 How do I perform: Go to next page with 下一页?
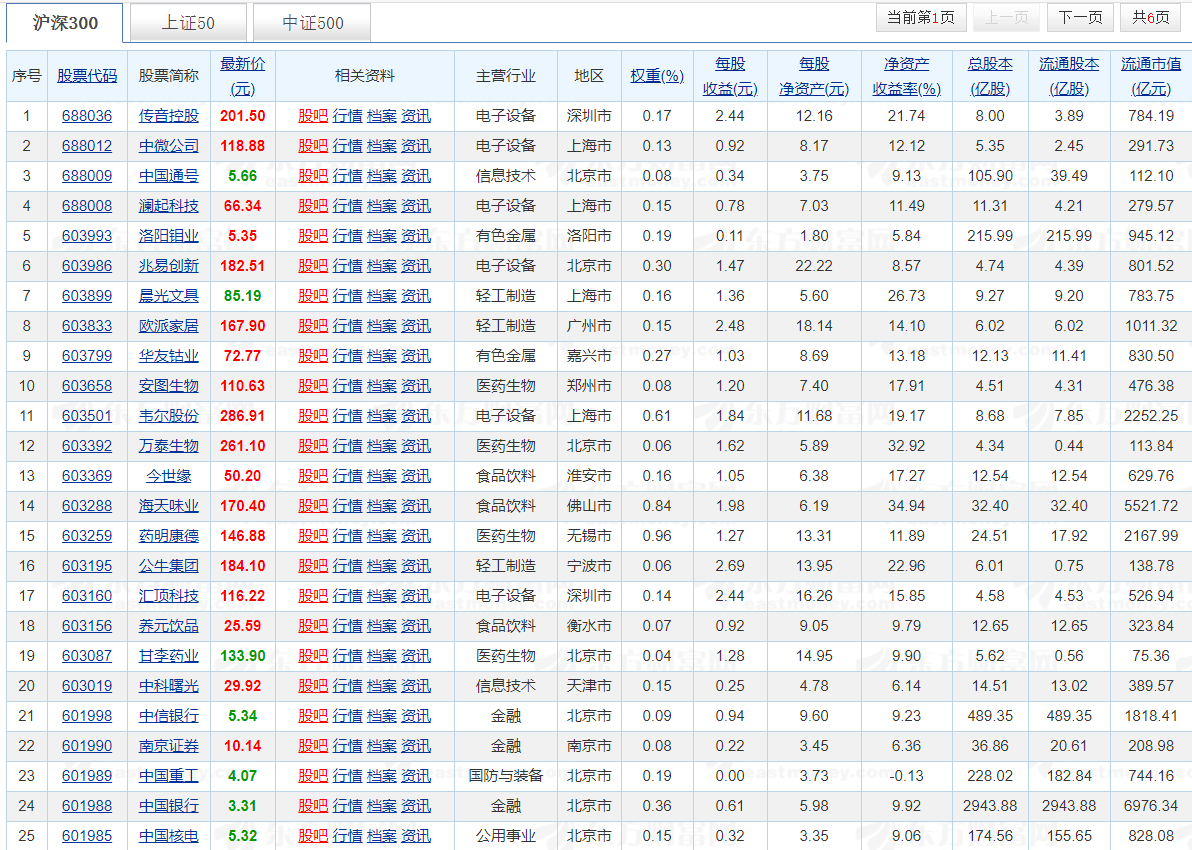(1080, 17)
